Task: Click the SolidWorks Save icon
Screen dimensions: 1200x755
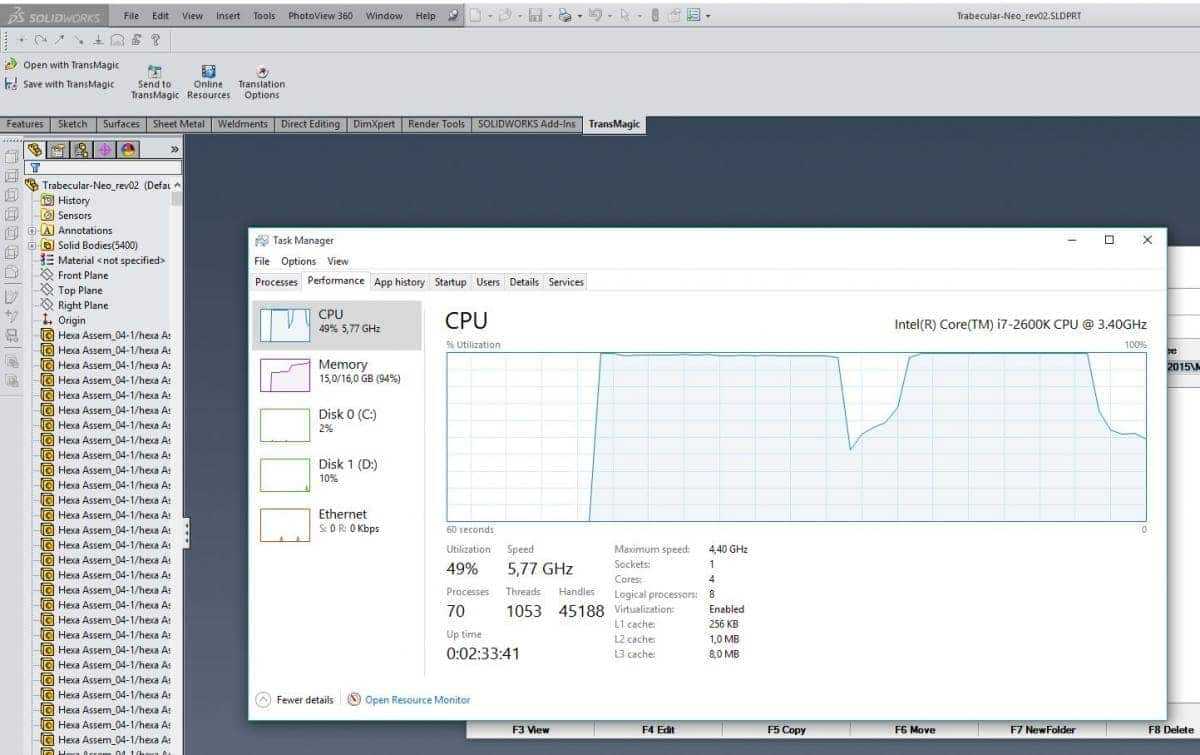Action: (535, 15)
